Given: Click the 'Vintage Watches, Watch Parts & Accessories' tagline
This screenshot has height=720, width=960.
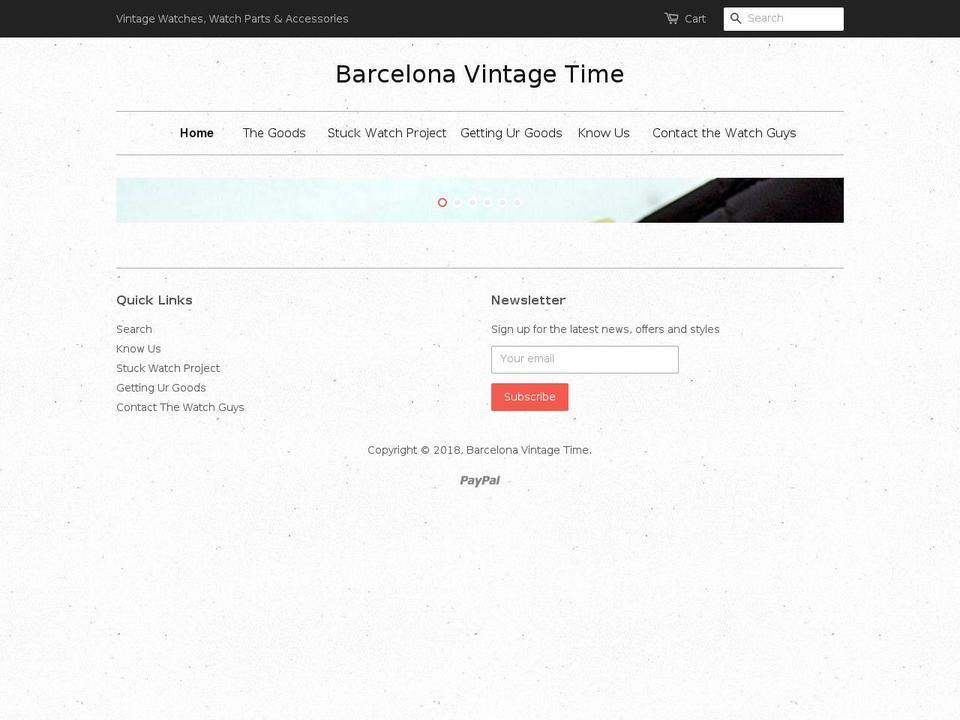Looking at the screenshot, I should click(232, 19).
